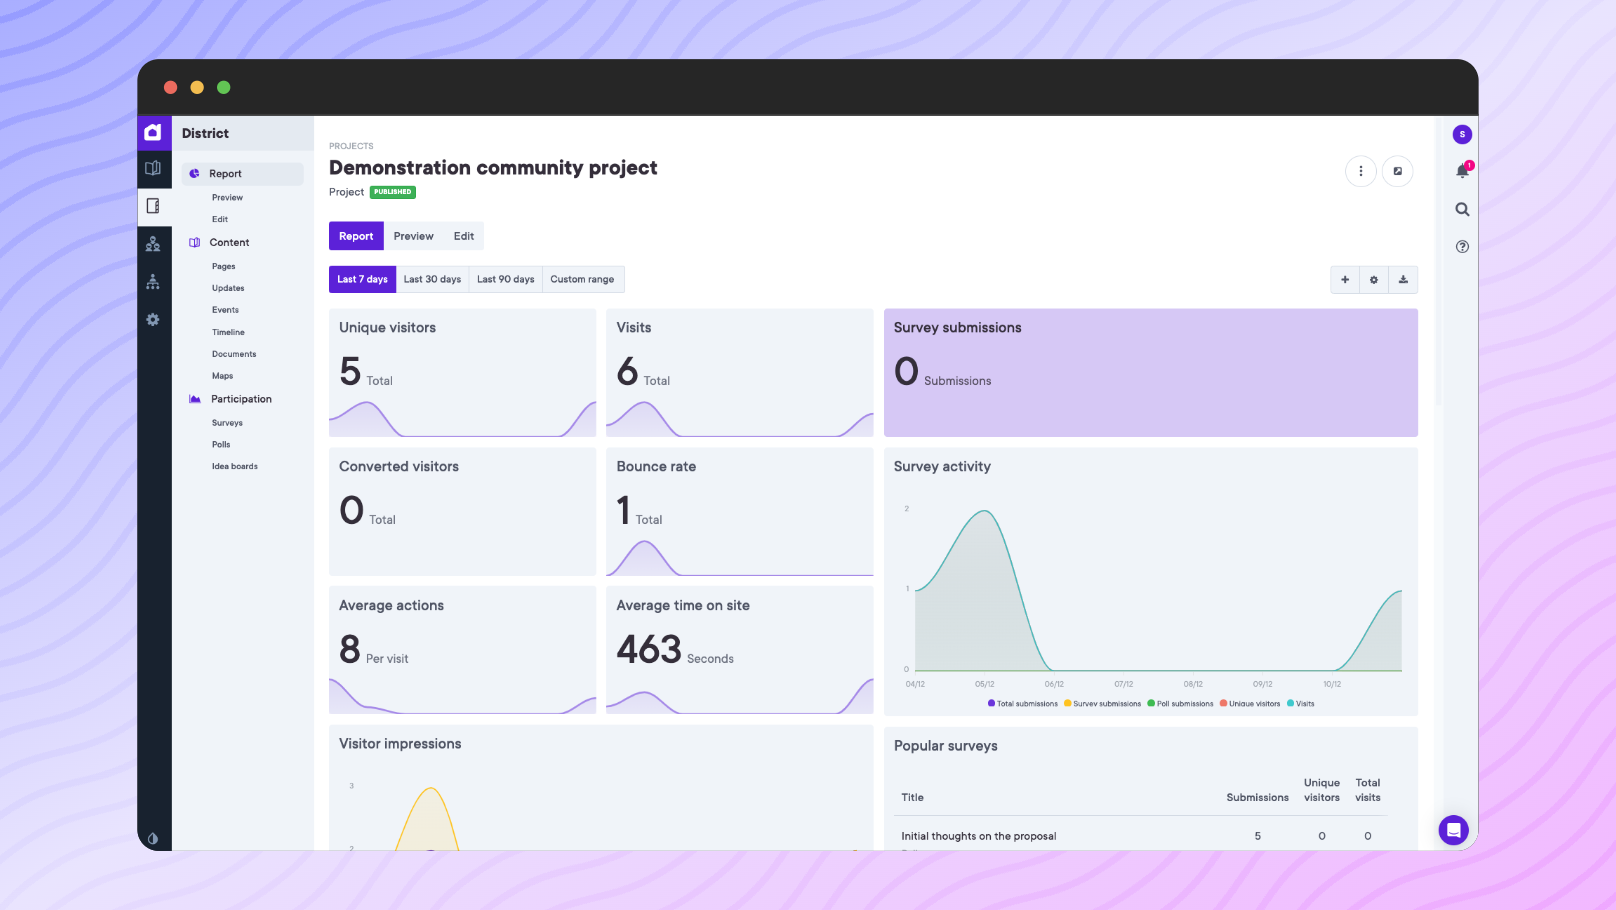The image size is (1616, 910).
Task: Click the Submissions column header
Action: [x=1258, y=798]
